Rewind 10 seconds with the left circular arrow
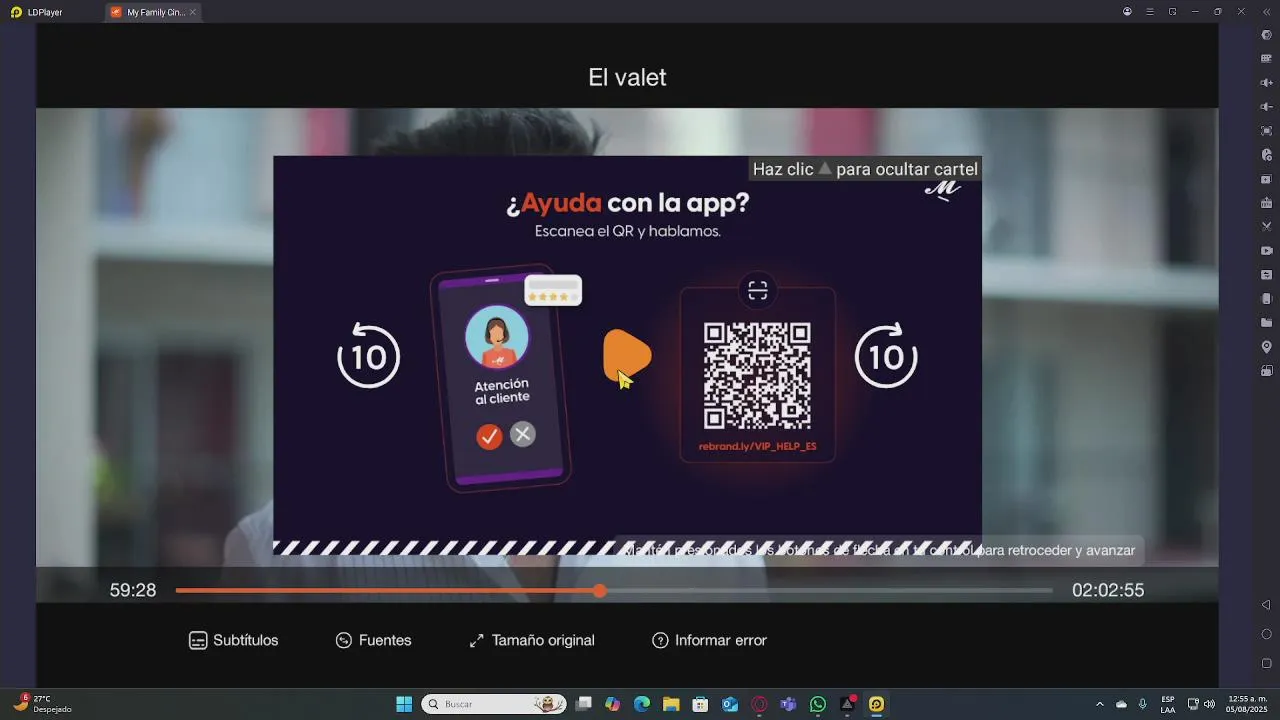This screenshot has height=720, width=1280. (369, 356)
